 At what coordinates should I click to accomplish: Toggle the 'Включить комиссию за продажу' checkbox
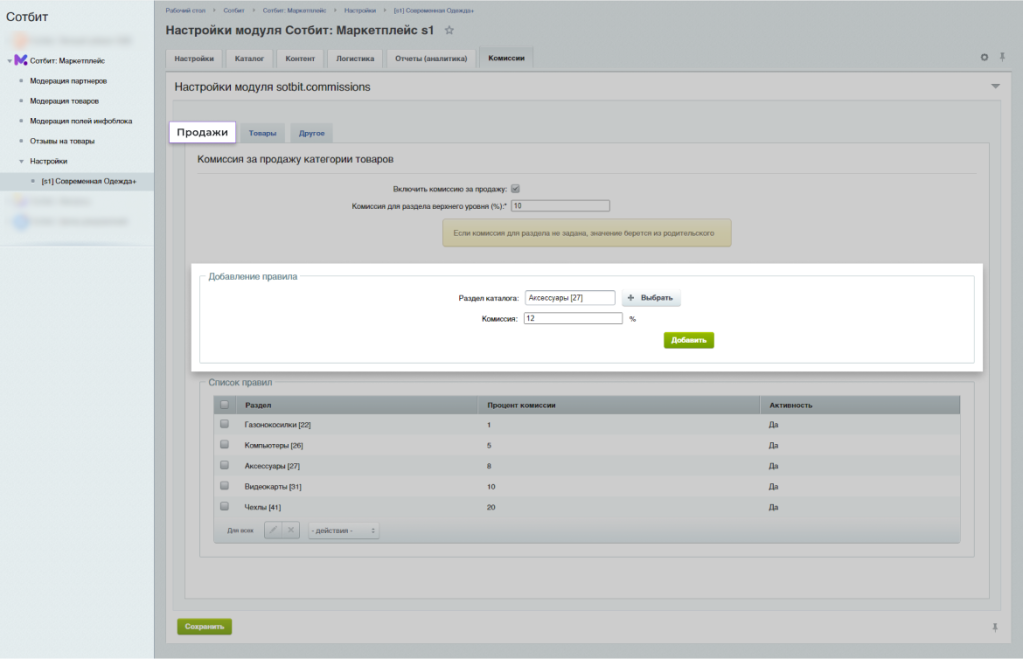click(x=515, y=189)
